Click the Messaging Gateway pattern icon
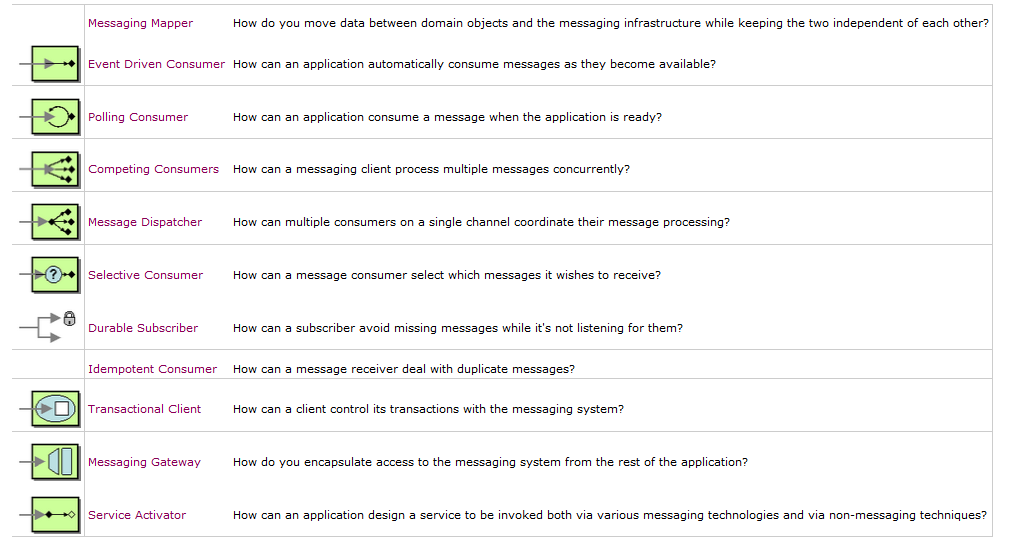 pyautogui.click(x=54, y=462)
